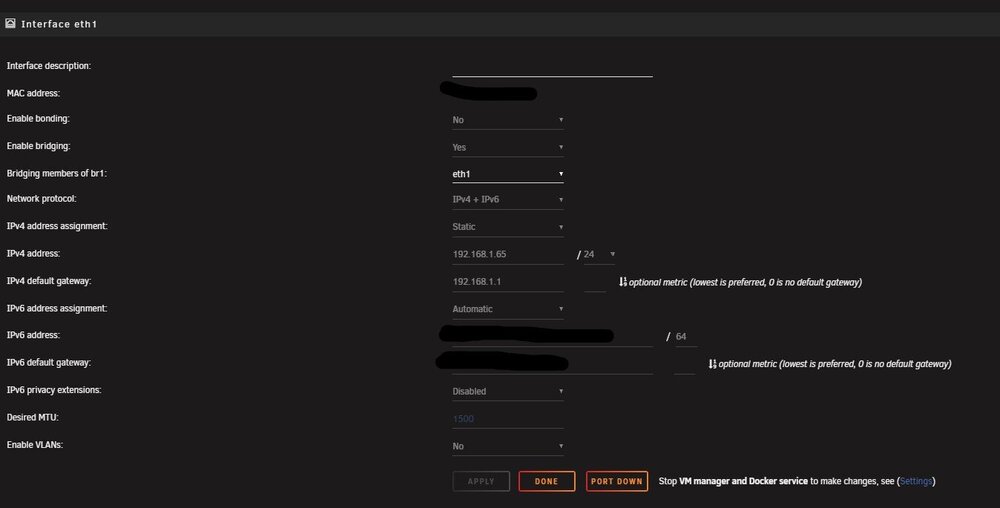Click the 'IPv4 default gateway:' label
Viewport: 1000px width, 508px height.
pos(48,281)
